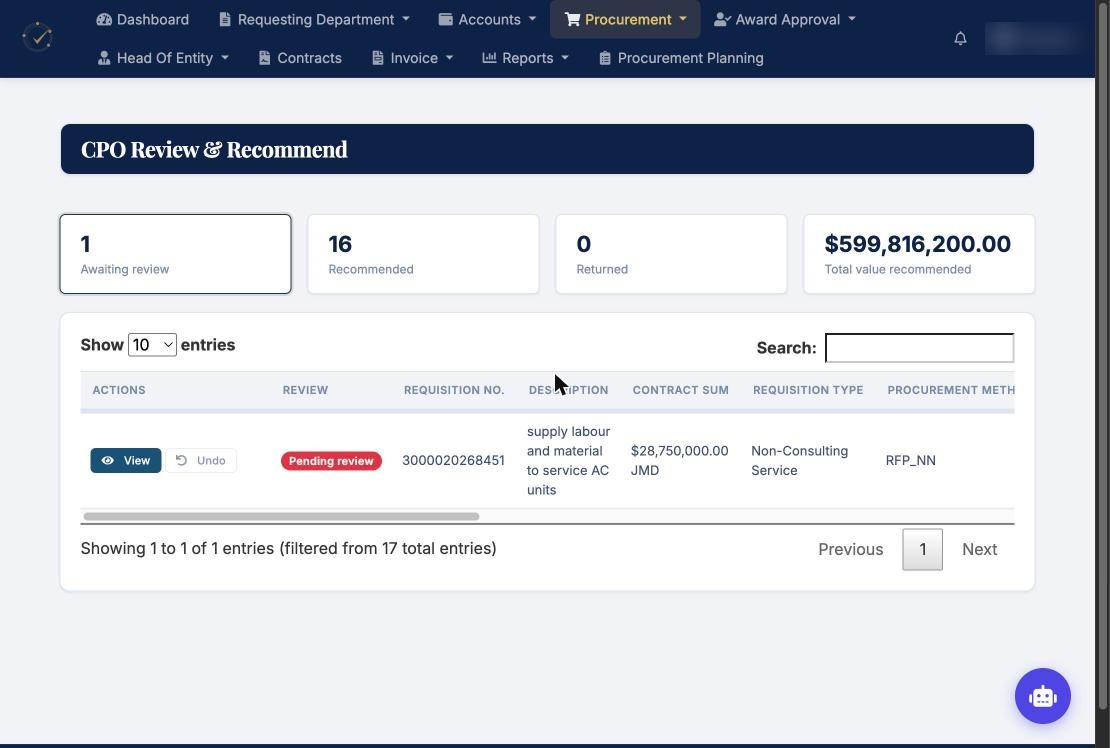Click the table's horizontal scrollbar thumb
1110x748 pixels.
pyautogui.click(x=281, y=517)
